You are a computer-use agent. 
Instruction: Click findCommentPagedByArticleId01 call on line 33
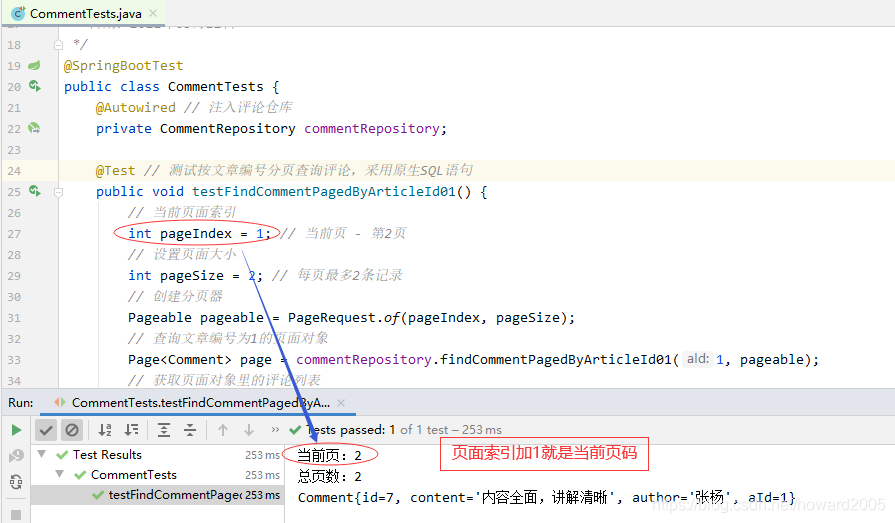click(x=556, y=360)
